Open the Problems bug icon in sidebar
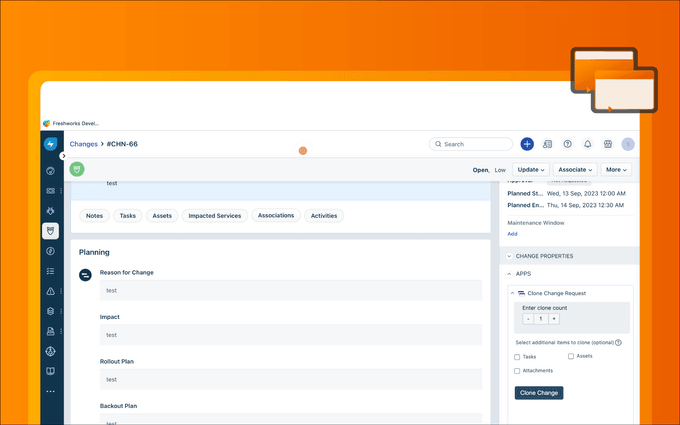The image size is (680, 425). [x=50, y=211]
